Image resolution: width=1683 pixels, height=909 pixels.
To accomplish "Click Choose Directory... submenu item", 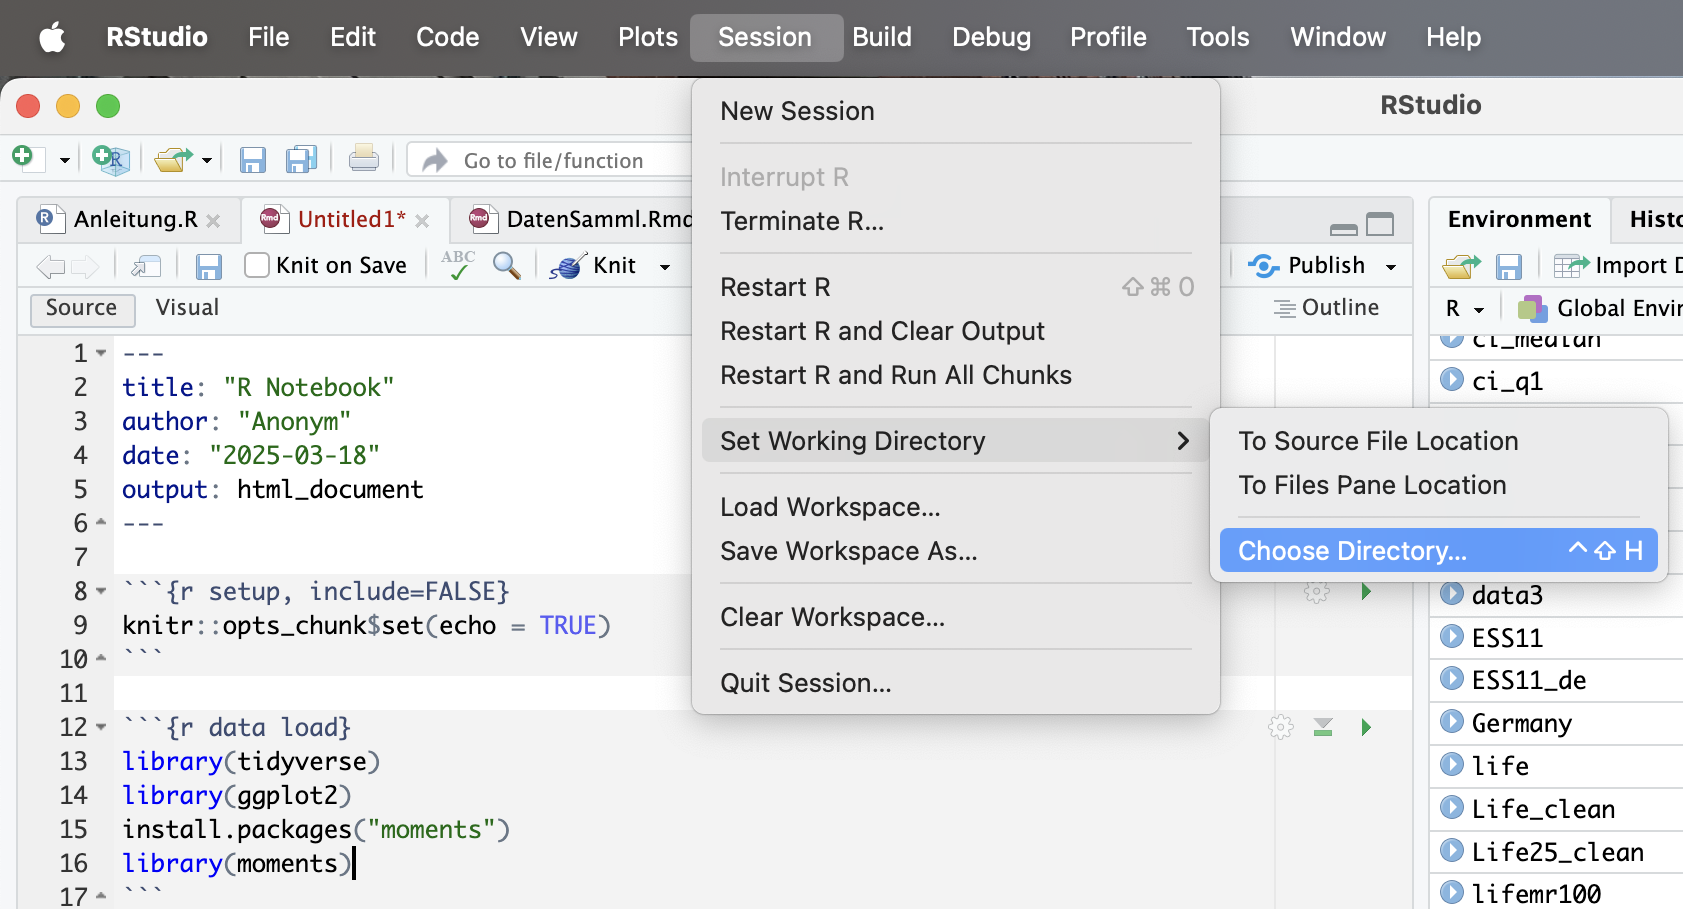I will [x=1438, y=551].
